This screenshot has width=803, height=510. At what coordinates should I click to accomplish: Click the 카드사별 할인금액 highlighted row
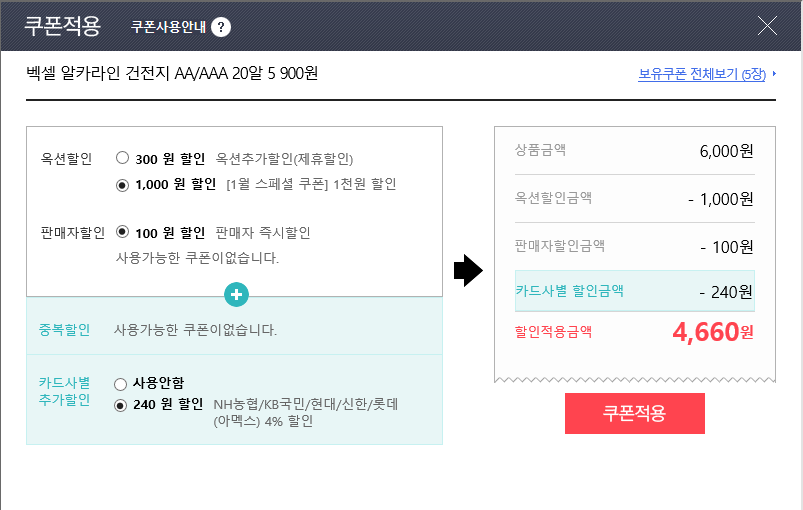click(634, 291)
